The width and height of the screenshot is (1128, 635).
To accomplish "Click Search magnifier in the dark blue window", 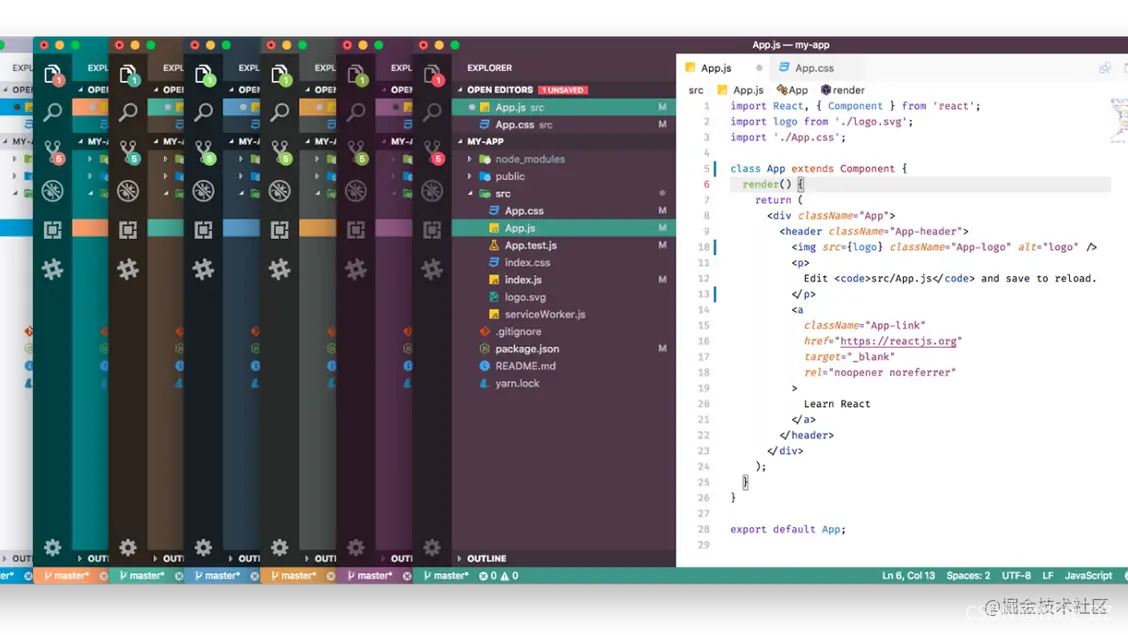I will pyautogui.click(x=204, y=112).
